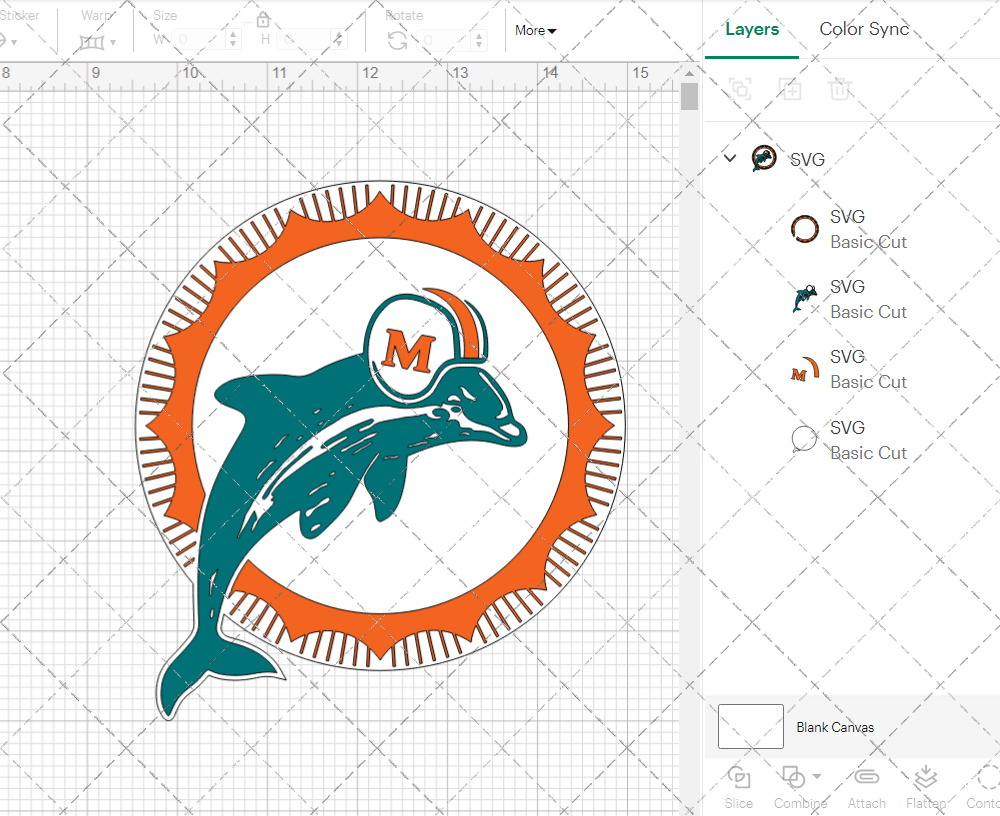Click the SVG group layer name
The height and width of the screenshot is (816, 1000).
[x=807, y=159]
